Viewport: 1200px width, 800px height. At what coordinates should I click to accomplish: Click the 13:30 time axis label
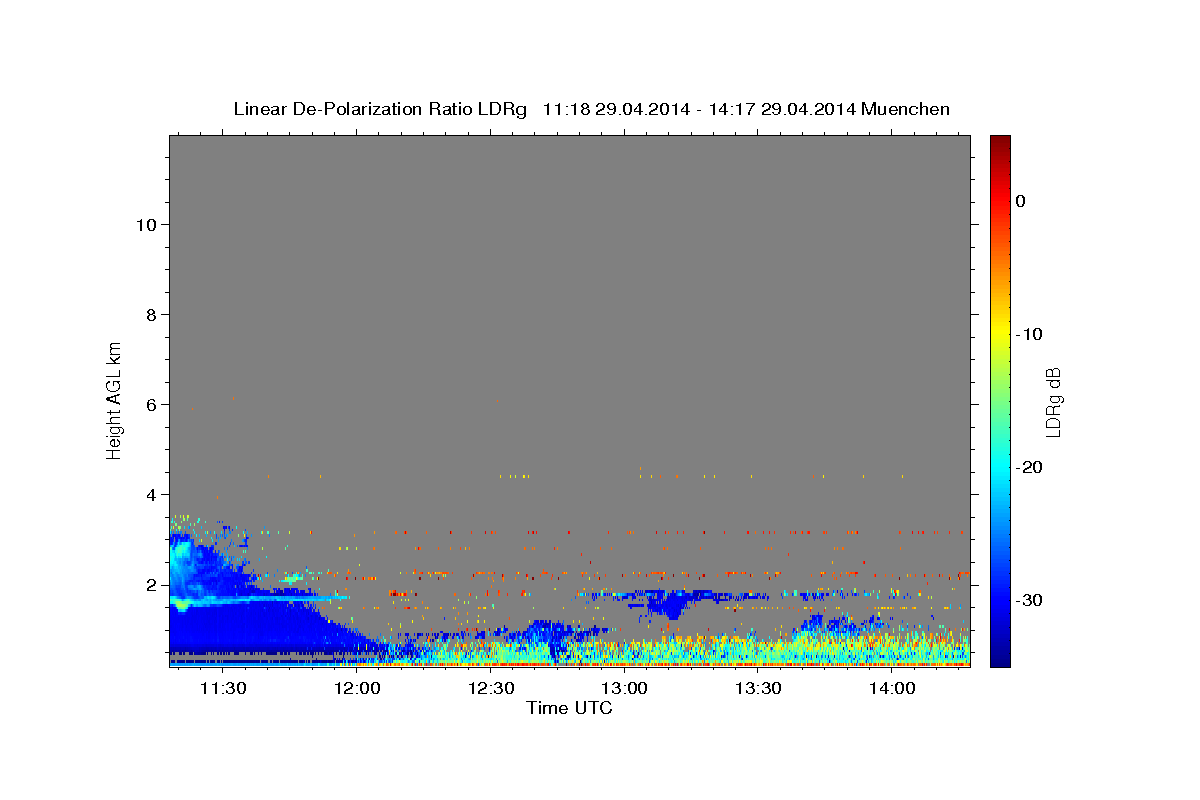click(758, 688)
